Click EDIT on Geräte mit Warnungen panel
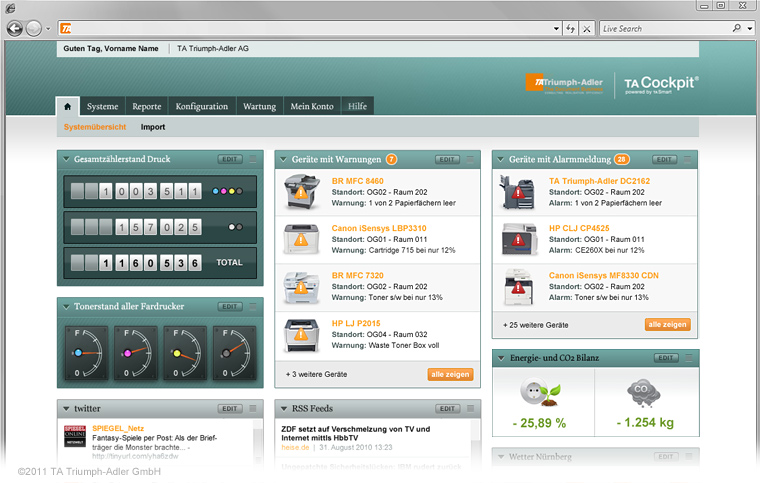 coord(447,159)
